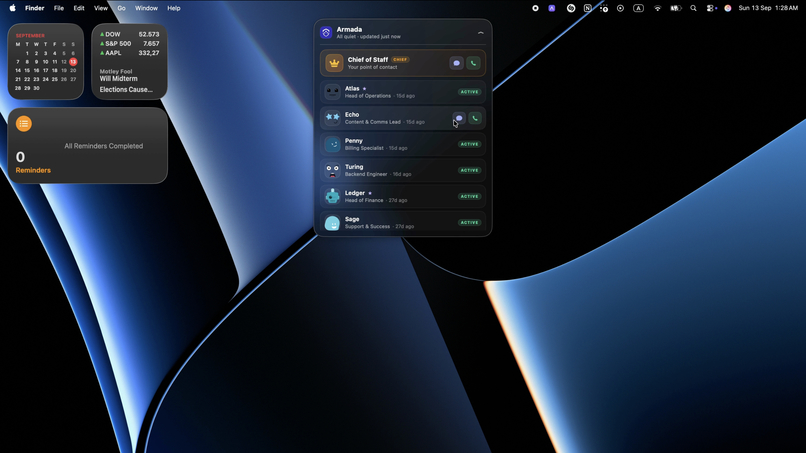Open chat with Chief of Staff
This screenshot has height=453, width=806.
click(x=456, y=63)
